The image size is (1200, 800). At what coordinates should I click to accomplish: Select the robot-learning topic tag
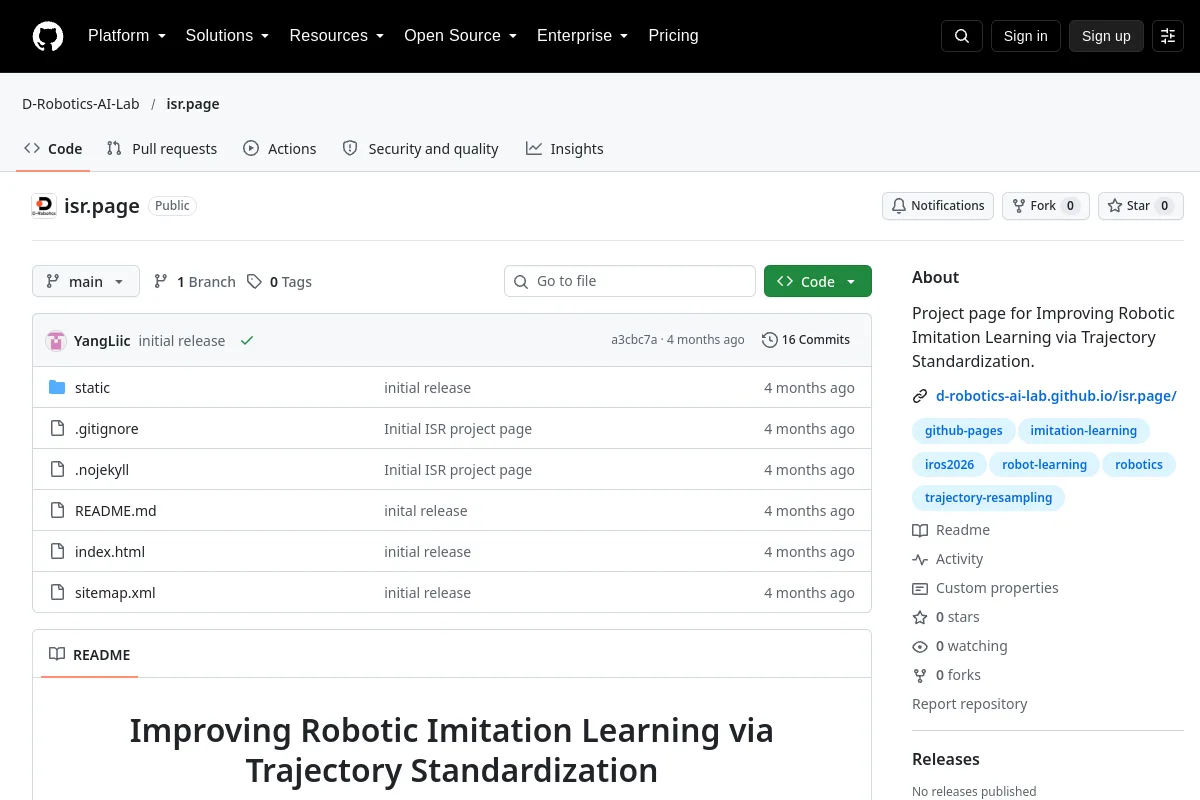point(1044,465)
